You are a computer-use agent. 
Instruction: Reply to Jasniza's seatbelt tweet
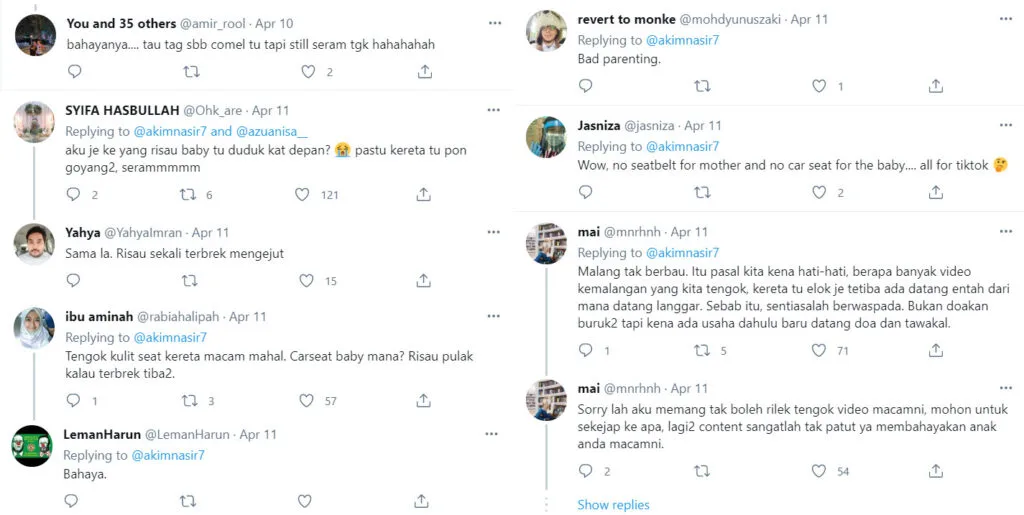tap(586, 193)
